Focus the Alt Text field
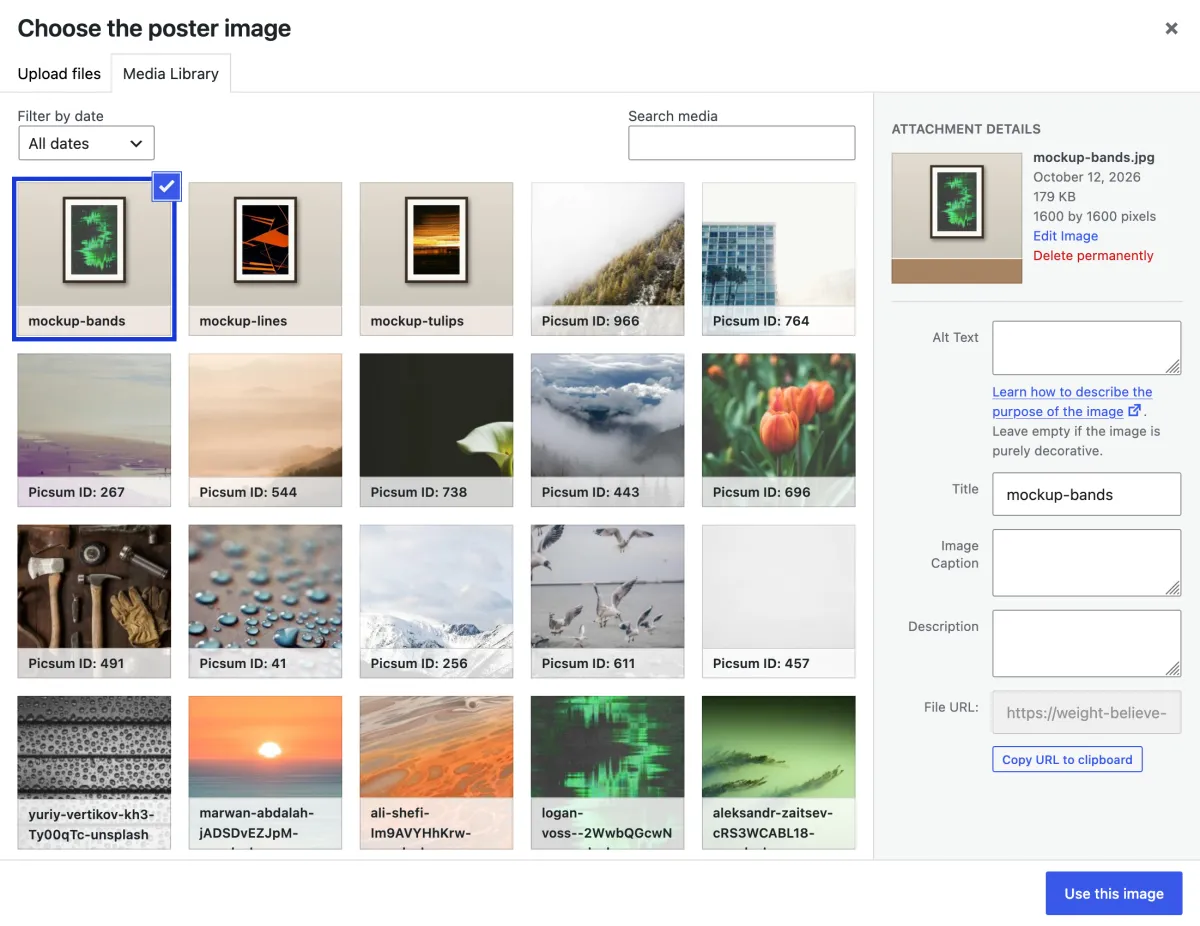Image resolution: width=1200 pixels, height=926 pixels. click(x=1086, y=348)
